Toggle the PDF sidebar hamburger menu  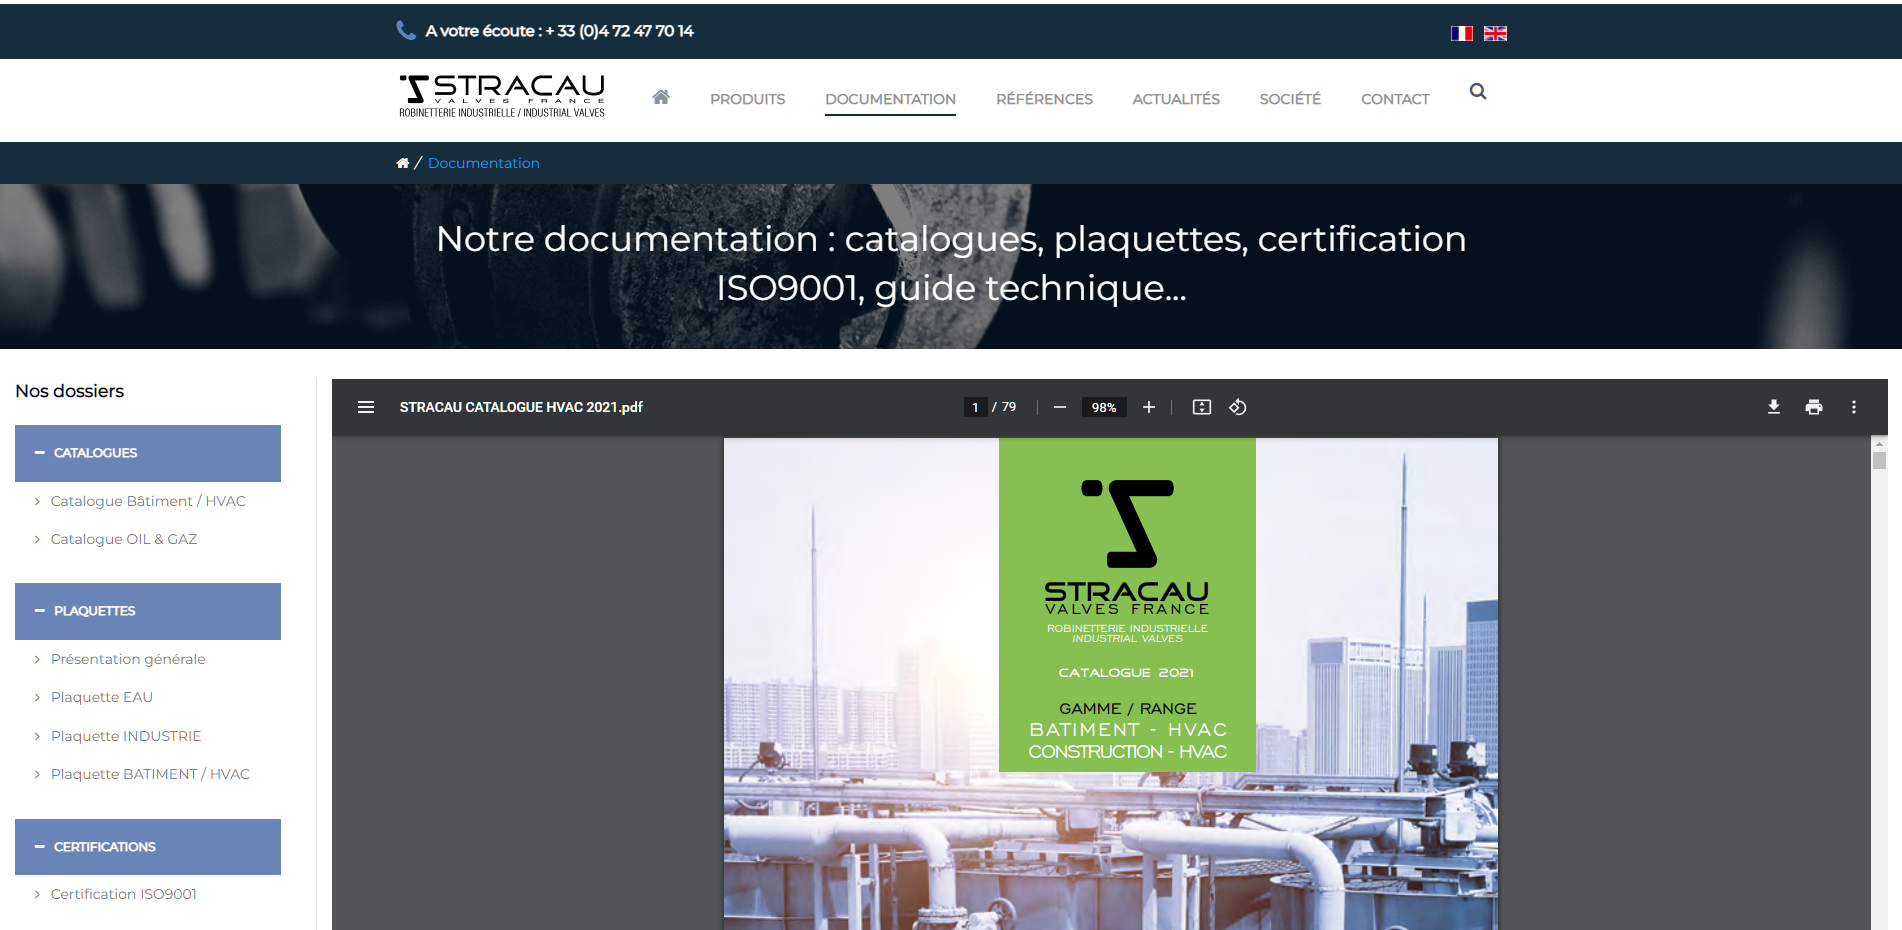tap(366, 407)
